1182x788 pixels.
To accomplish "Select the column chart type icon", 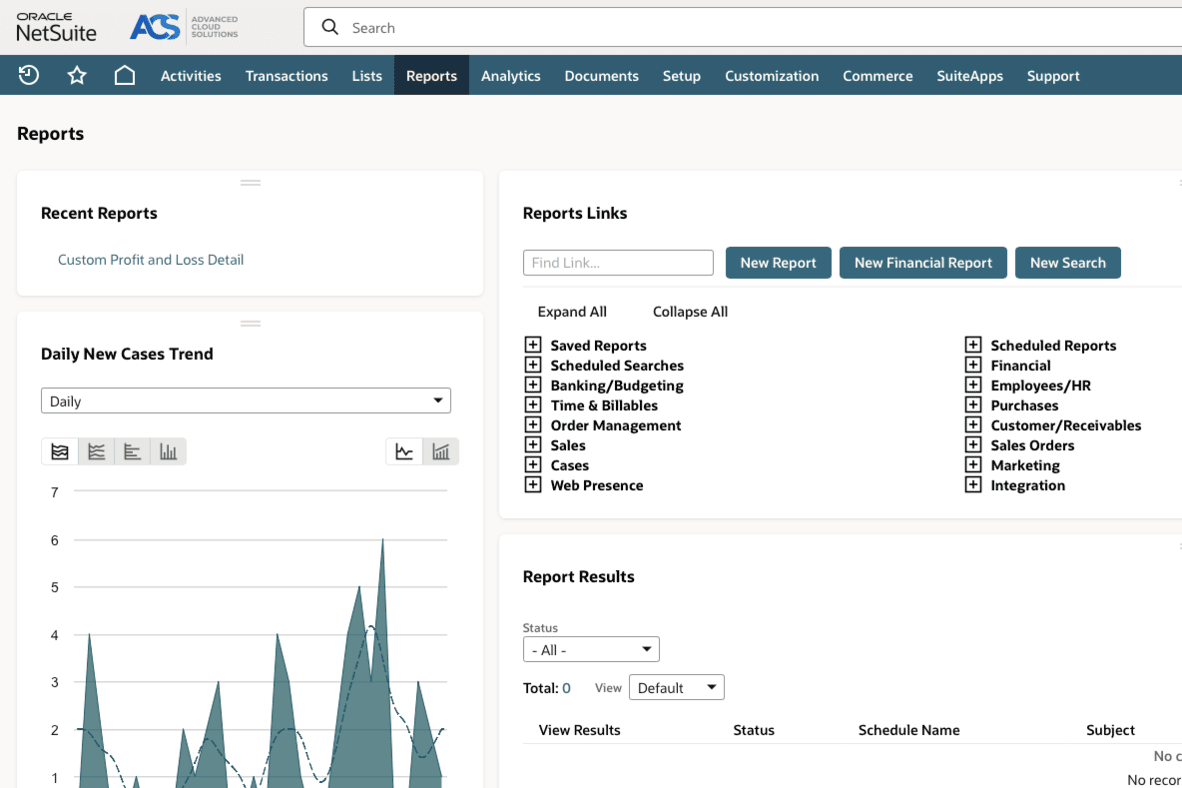I will coord(168,452).
